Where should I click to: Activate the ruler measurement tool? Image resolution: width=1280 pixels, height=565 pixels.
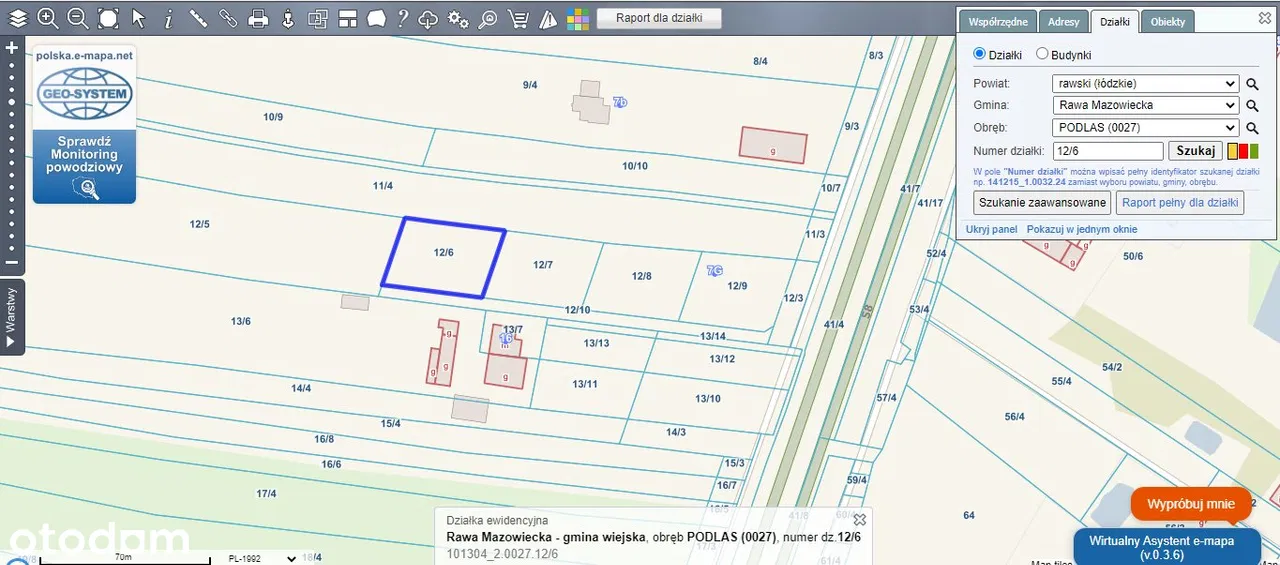click(198, 18)
